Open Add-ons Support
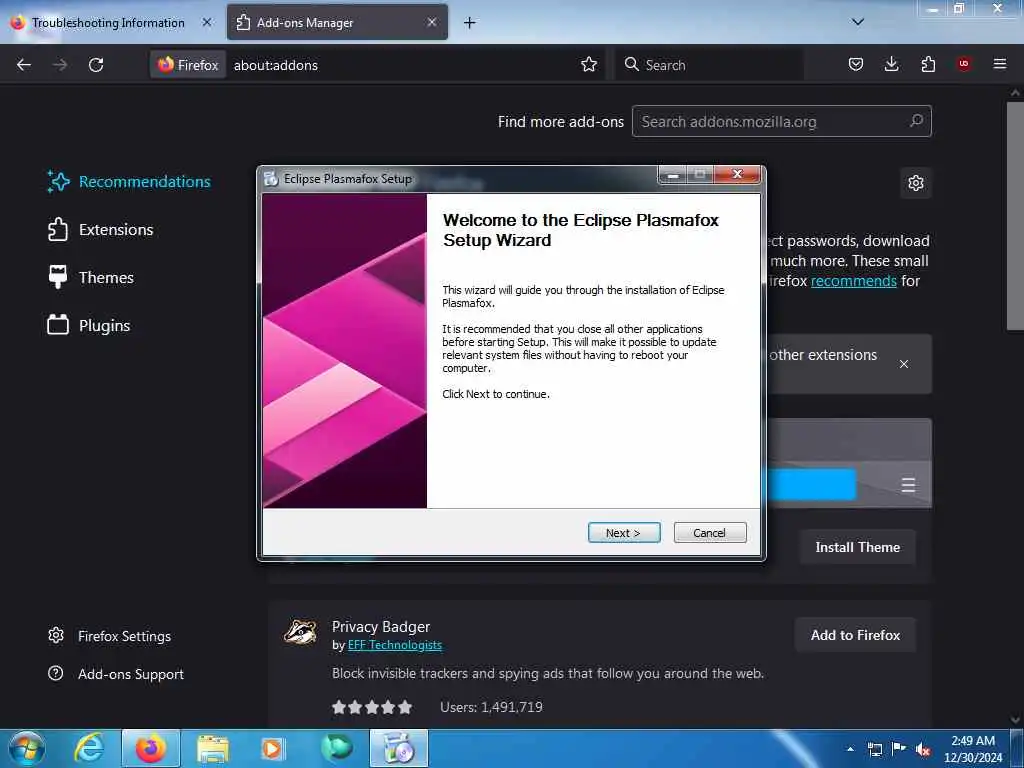1024x768 pixels. tap(116, 674)
